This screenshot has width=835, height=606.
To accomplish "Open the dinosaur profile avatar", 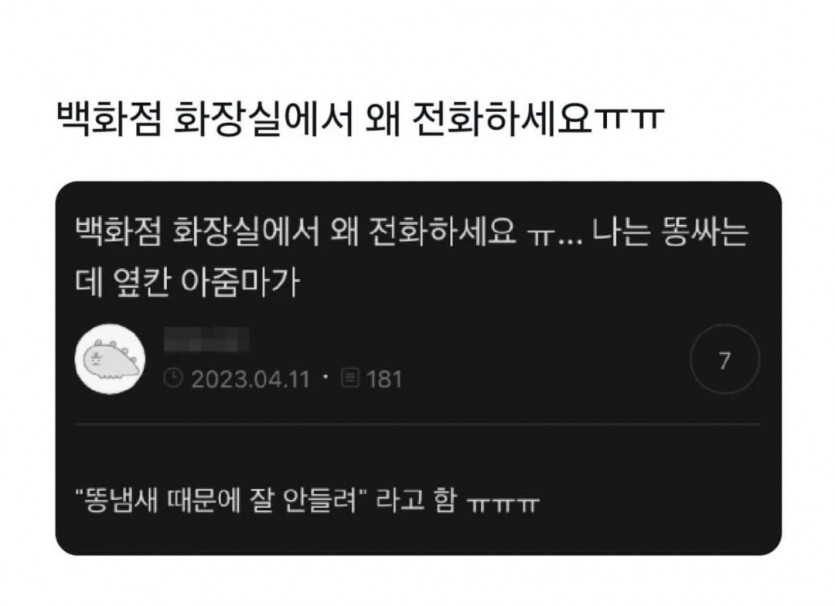I will point(110,359).
